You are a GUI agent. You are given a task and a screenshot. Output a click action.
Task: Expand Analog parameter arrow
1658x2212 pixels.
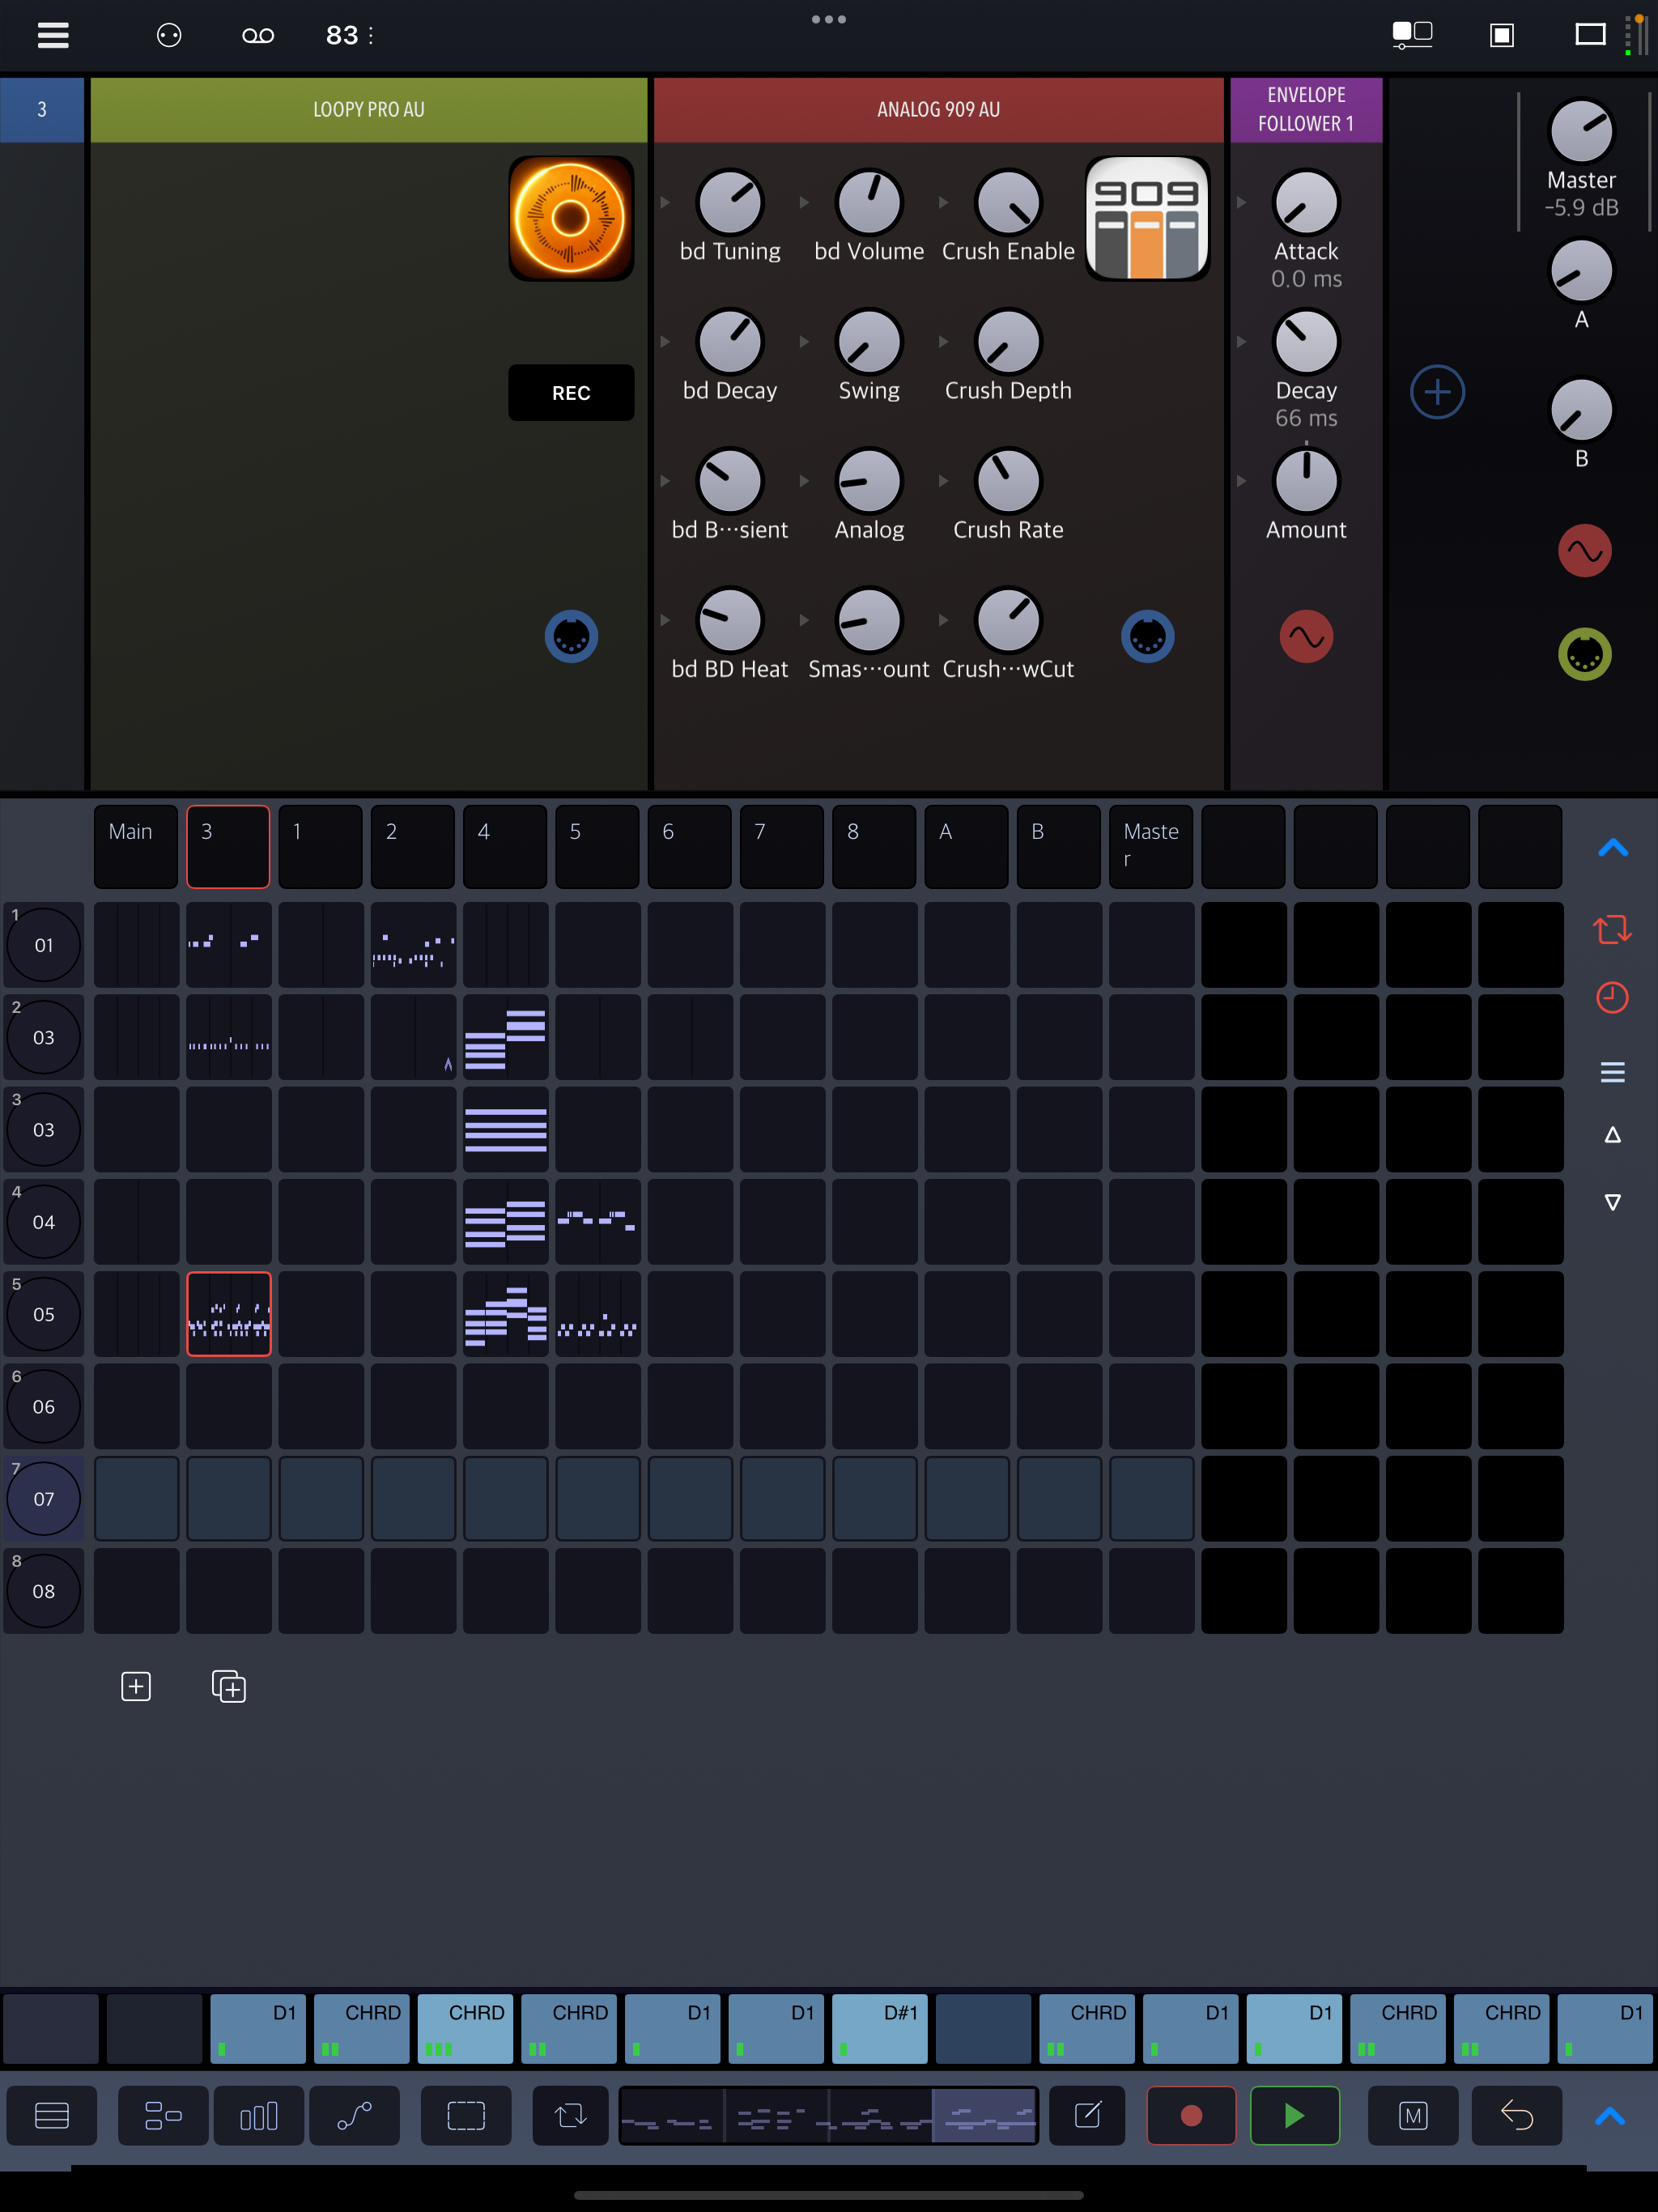[804, 480]
